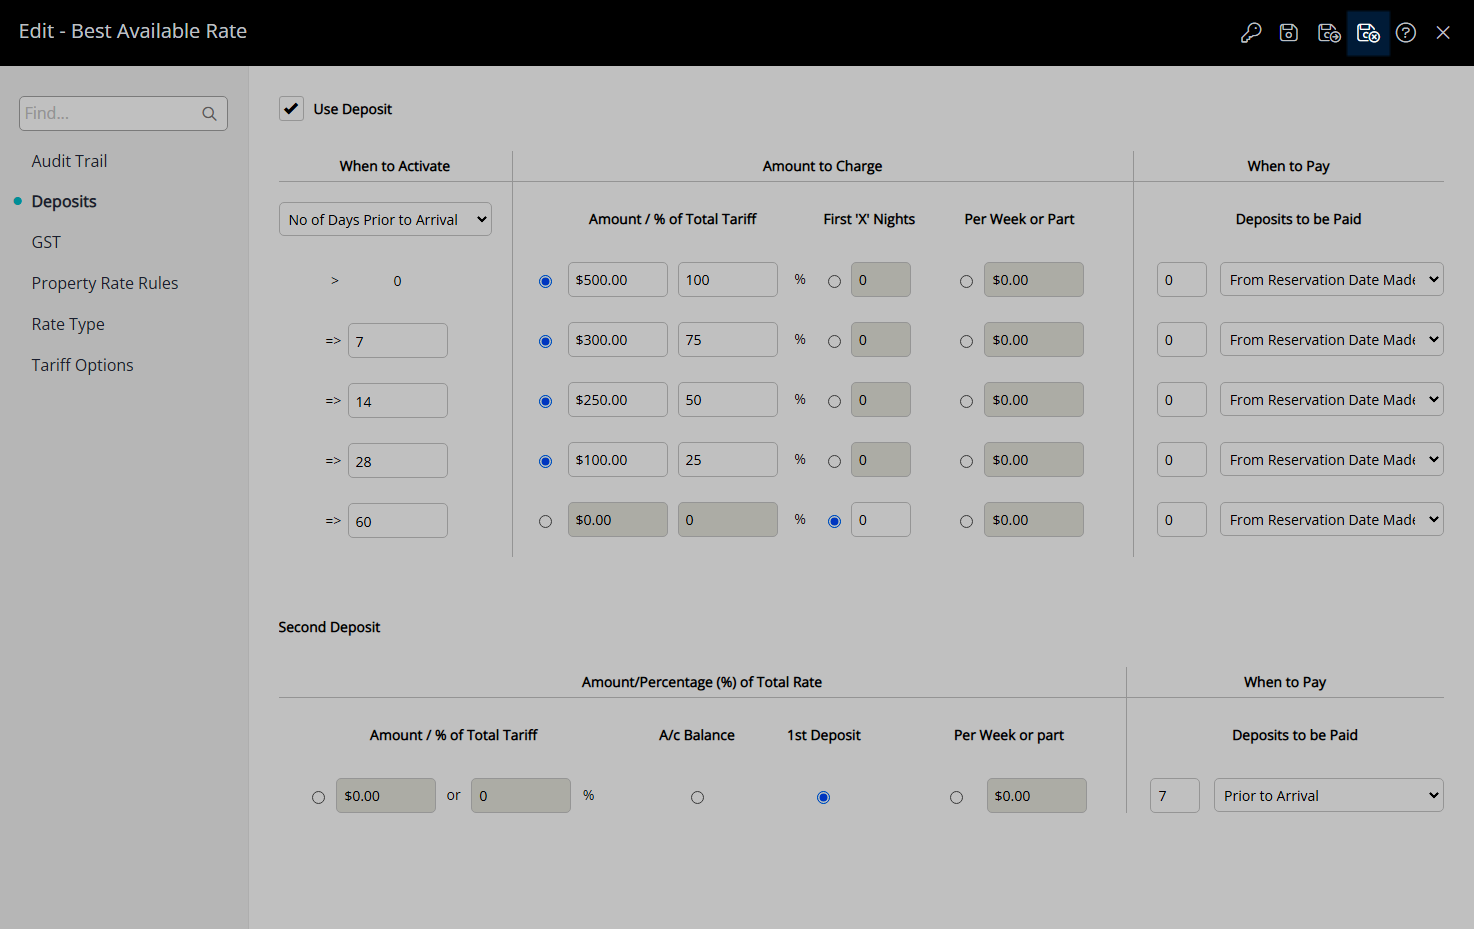Viewport: 1474px width, 929px height.
Task: Open Deposits to be Paid dropdown in $500.00 row
Action: [x=1331, y=279]
